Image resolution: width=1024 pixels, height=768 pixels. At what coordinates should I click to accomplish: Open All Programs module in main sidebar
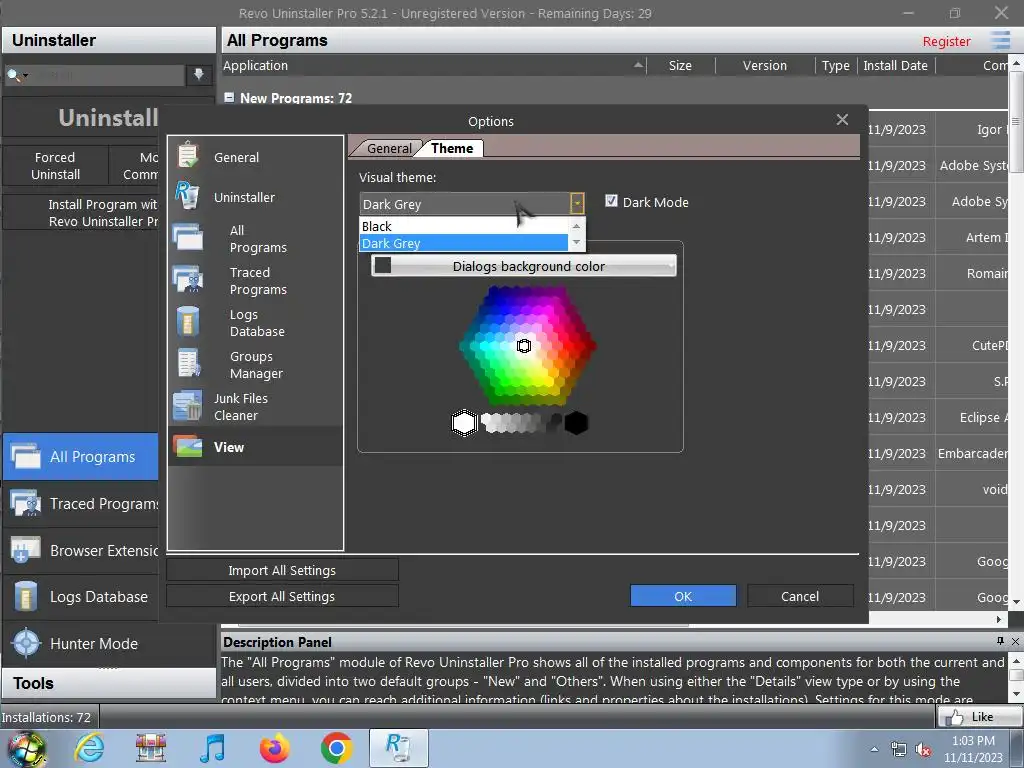(x=80, y=456)
